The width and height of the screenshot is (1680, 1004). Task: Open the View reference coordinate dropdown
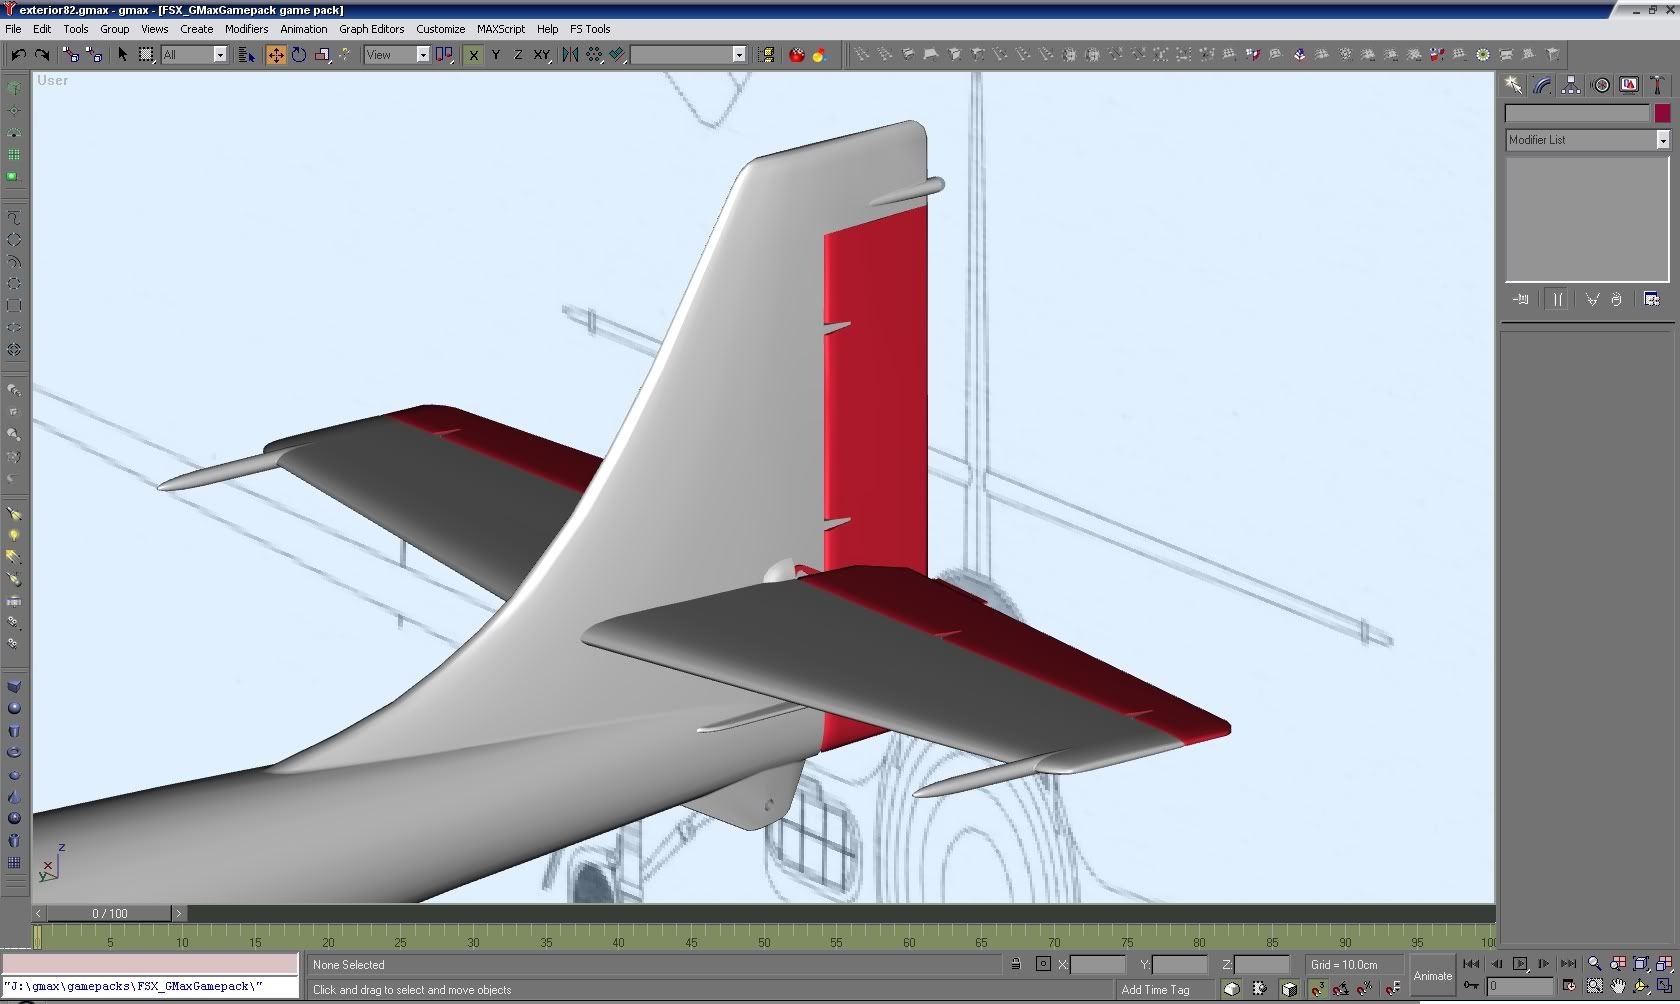click(422, 55)
